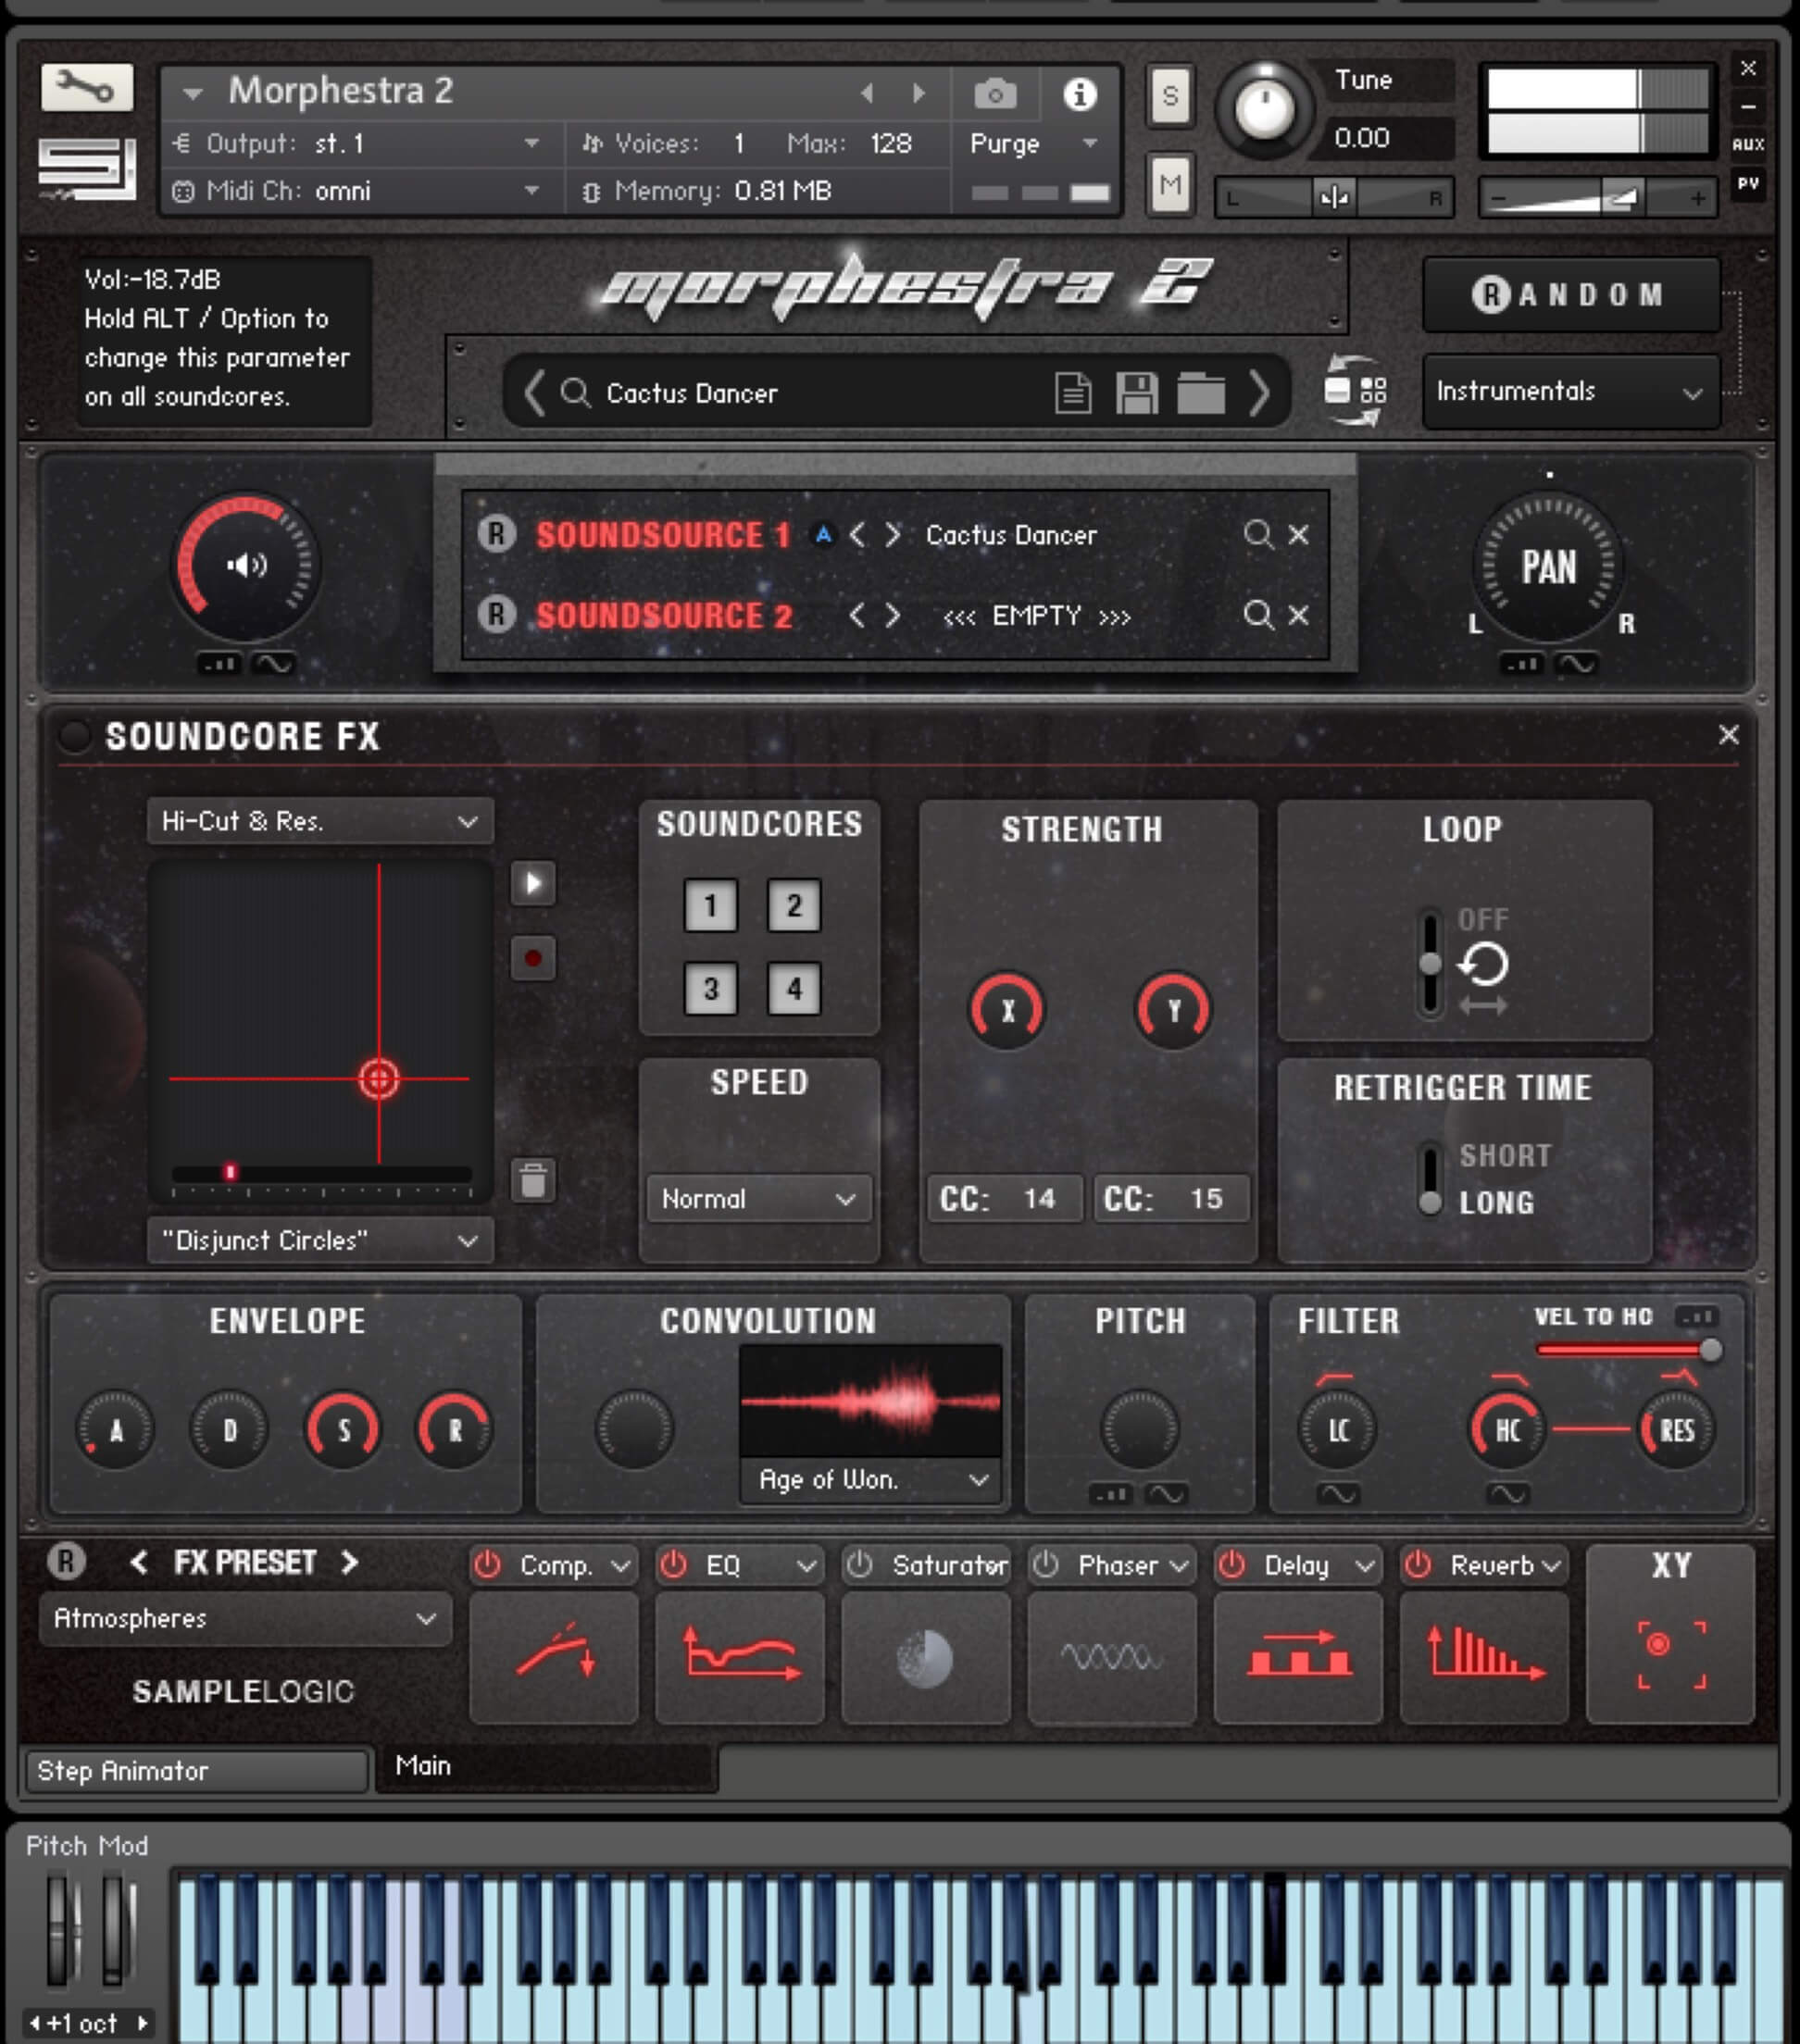Open the Midi Ch omni dropdown
Image resolution: width=1800 pixels, height=2044 pixels.
tap(358, 191)
